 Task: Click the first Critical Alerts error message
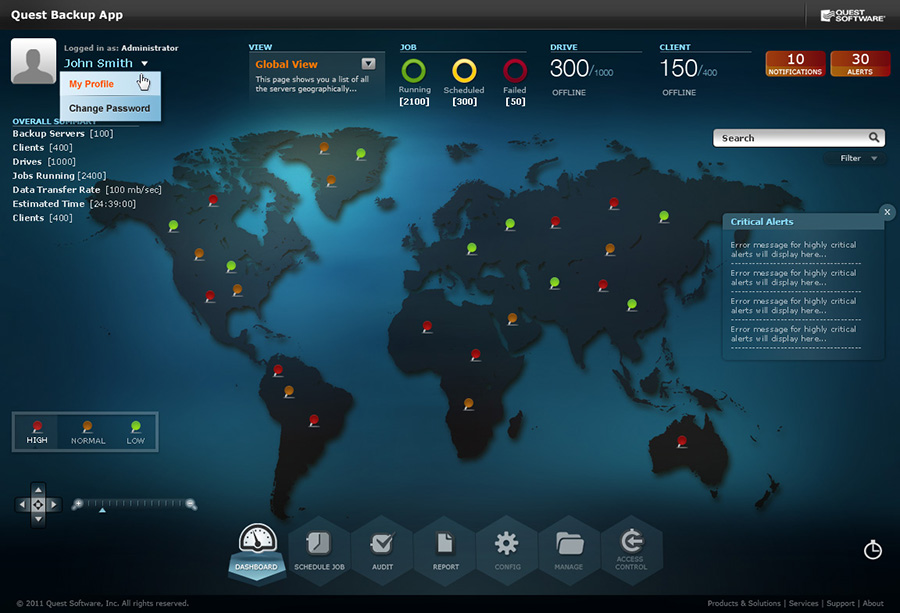coord(793,250)
